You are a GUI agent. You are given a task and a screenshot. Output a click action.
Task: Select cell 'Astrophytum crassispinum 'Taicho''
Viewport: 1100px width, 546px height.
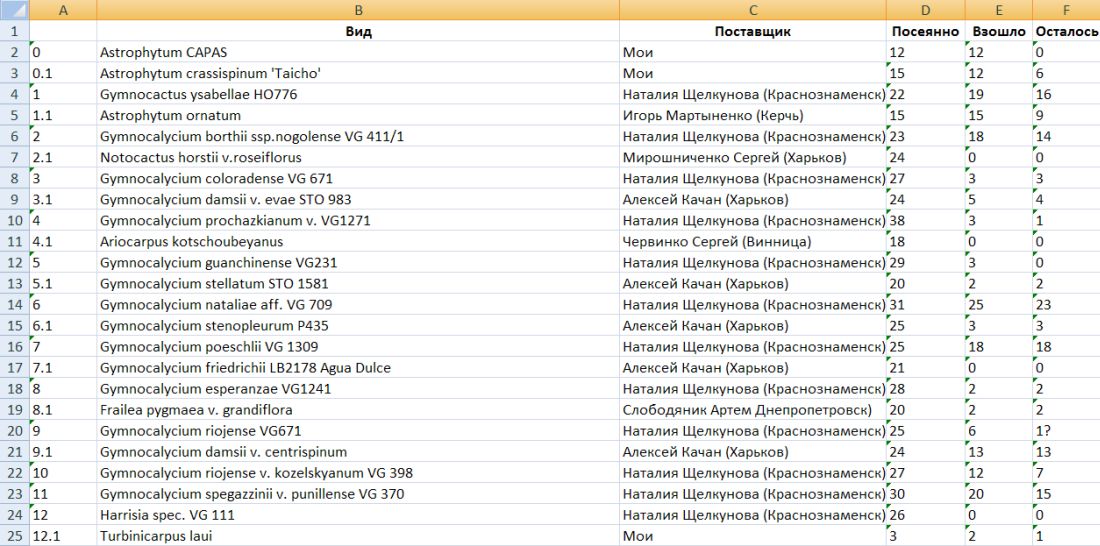click(358, 73)
